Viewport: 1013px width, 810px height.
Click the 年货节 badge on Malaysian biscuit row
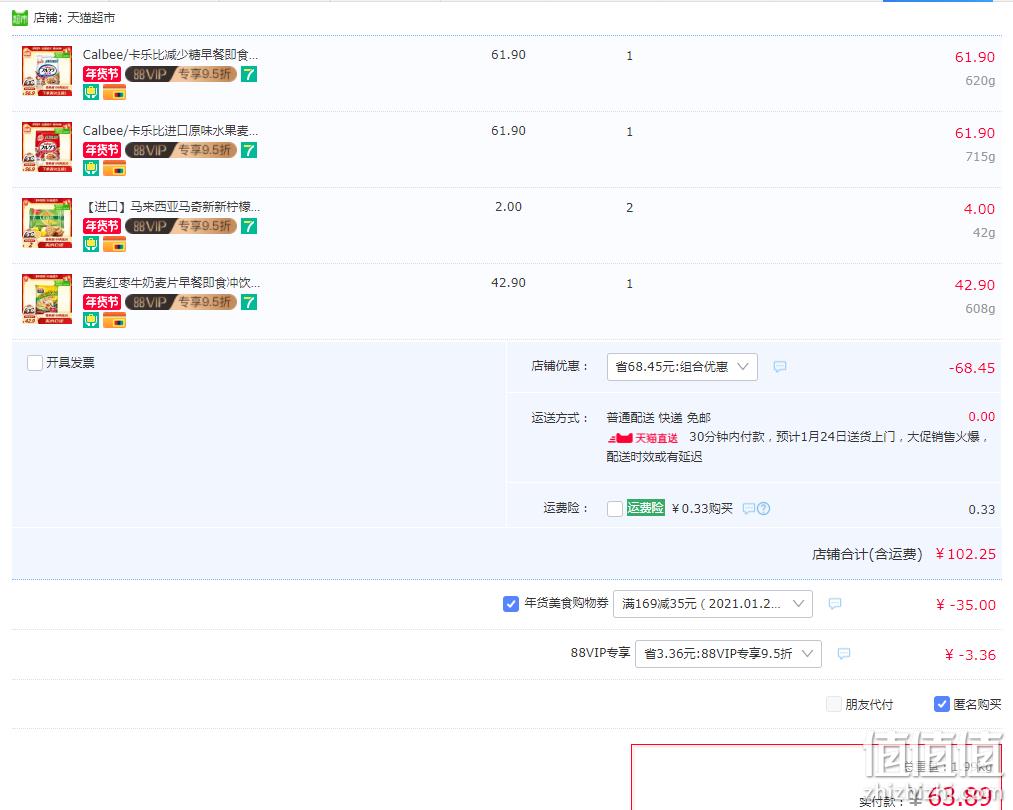click(101, 226)
